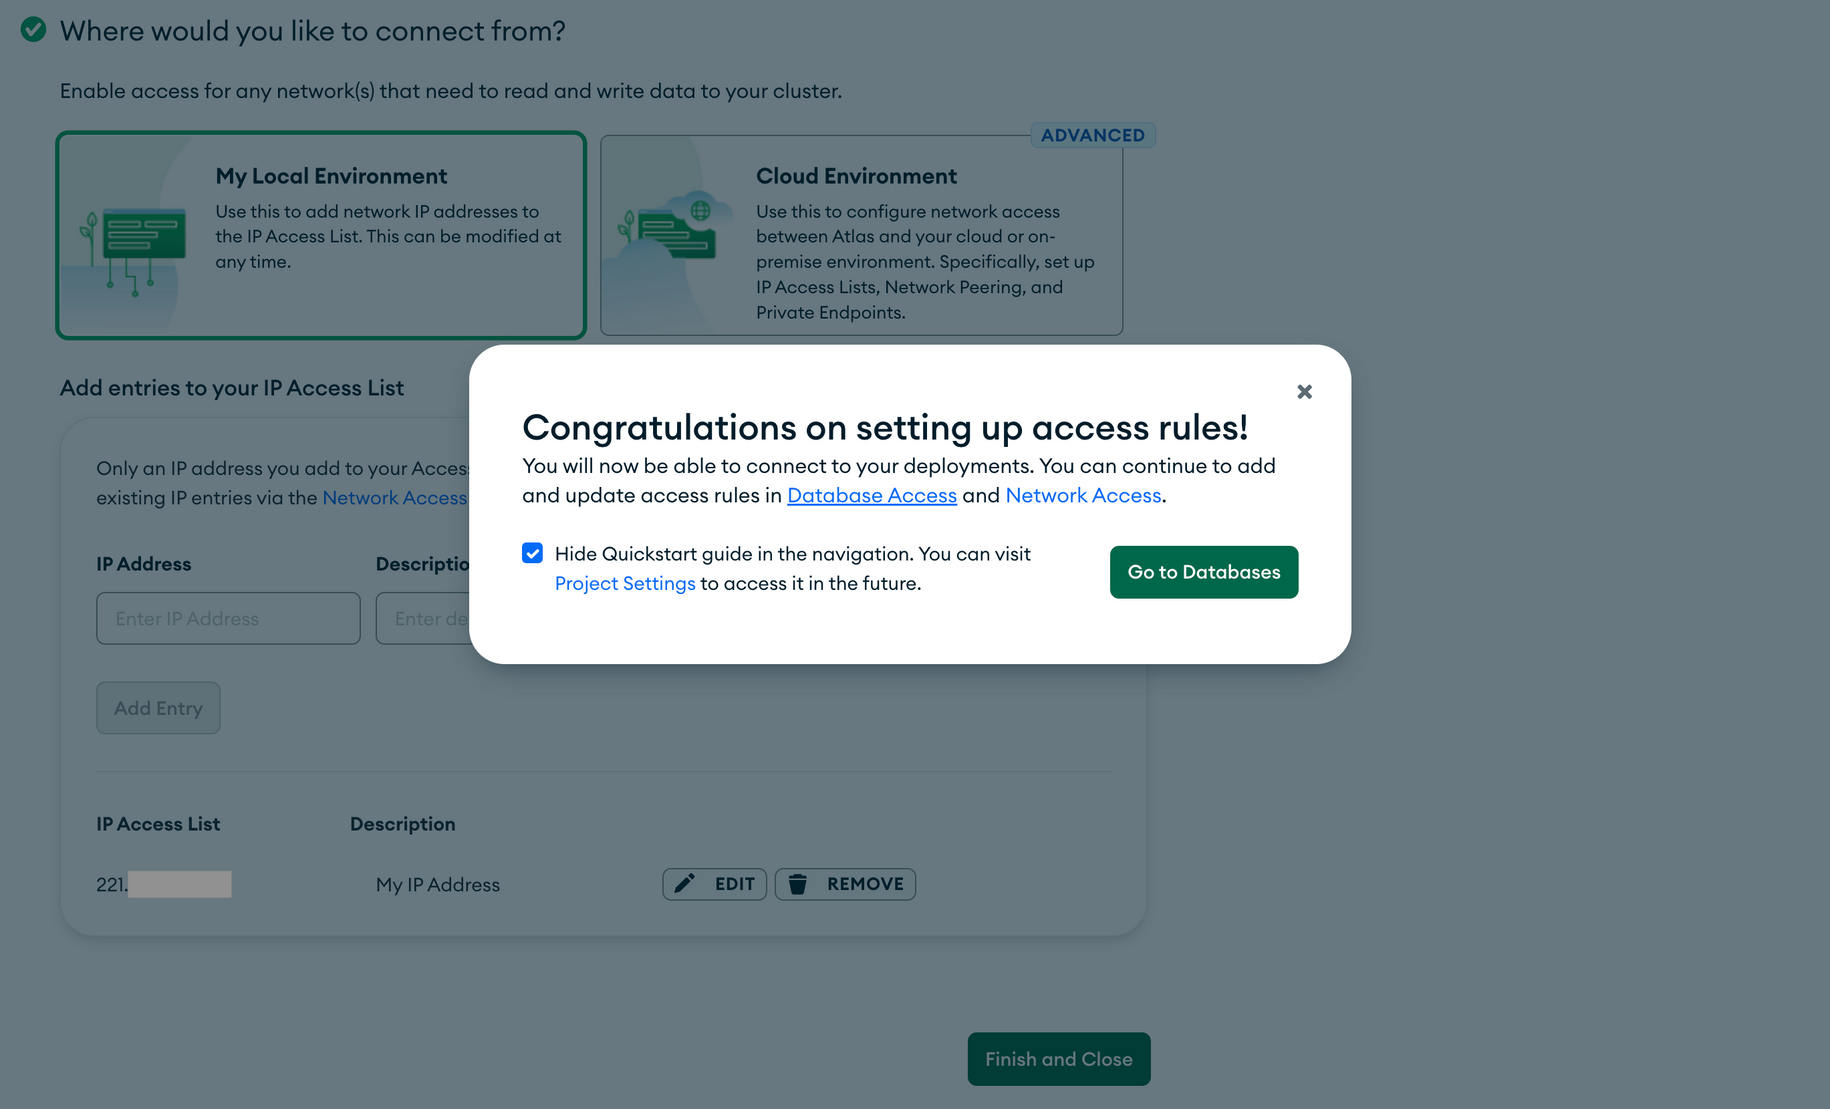Click Go to Databases button
This screenshot has height=1109, width=1830.
1203,572
